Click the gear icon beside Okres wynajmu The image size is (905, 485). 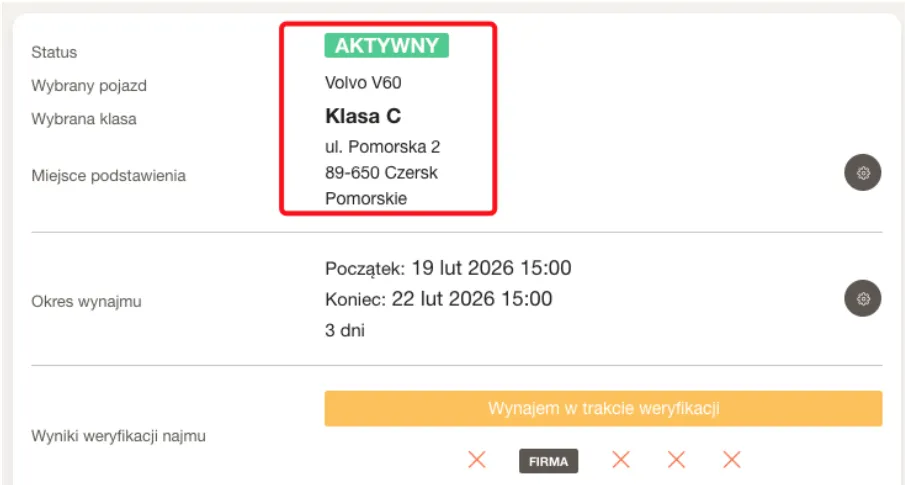coord(863,298)
